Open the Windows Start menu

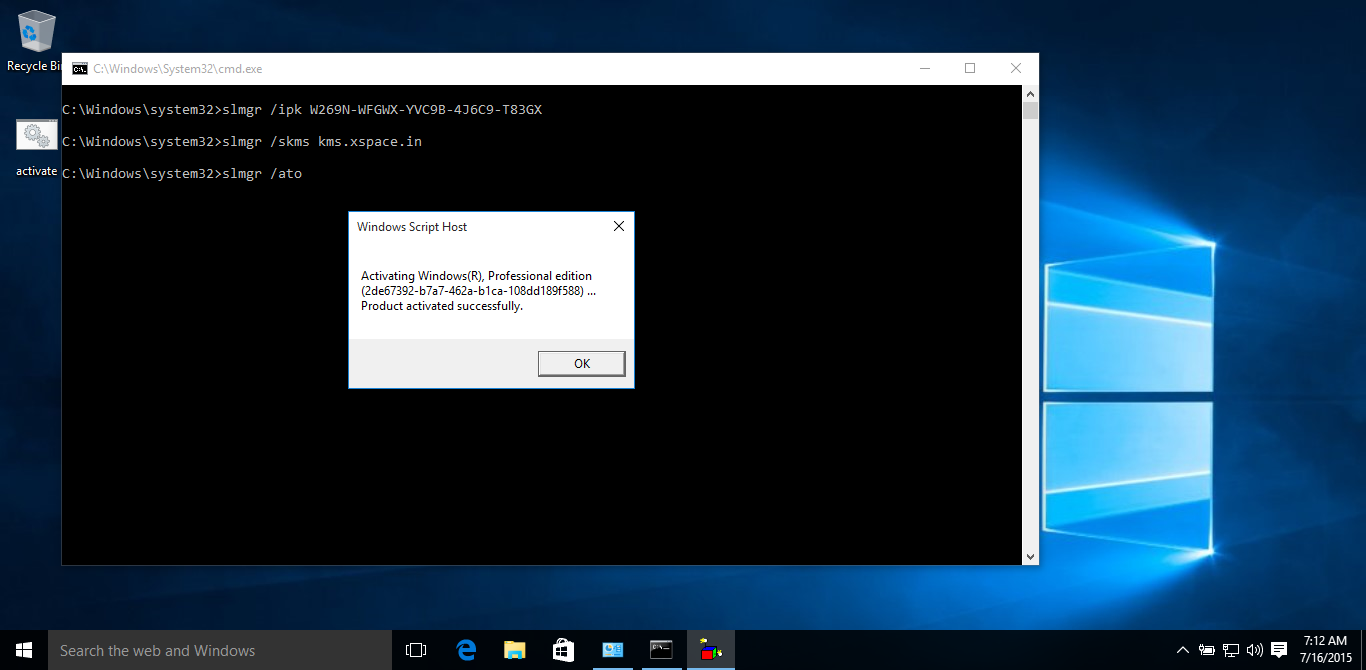[24, 650]
